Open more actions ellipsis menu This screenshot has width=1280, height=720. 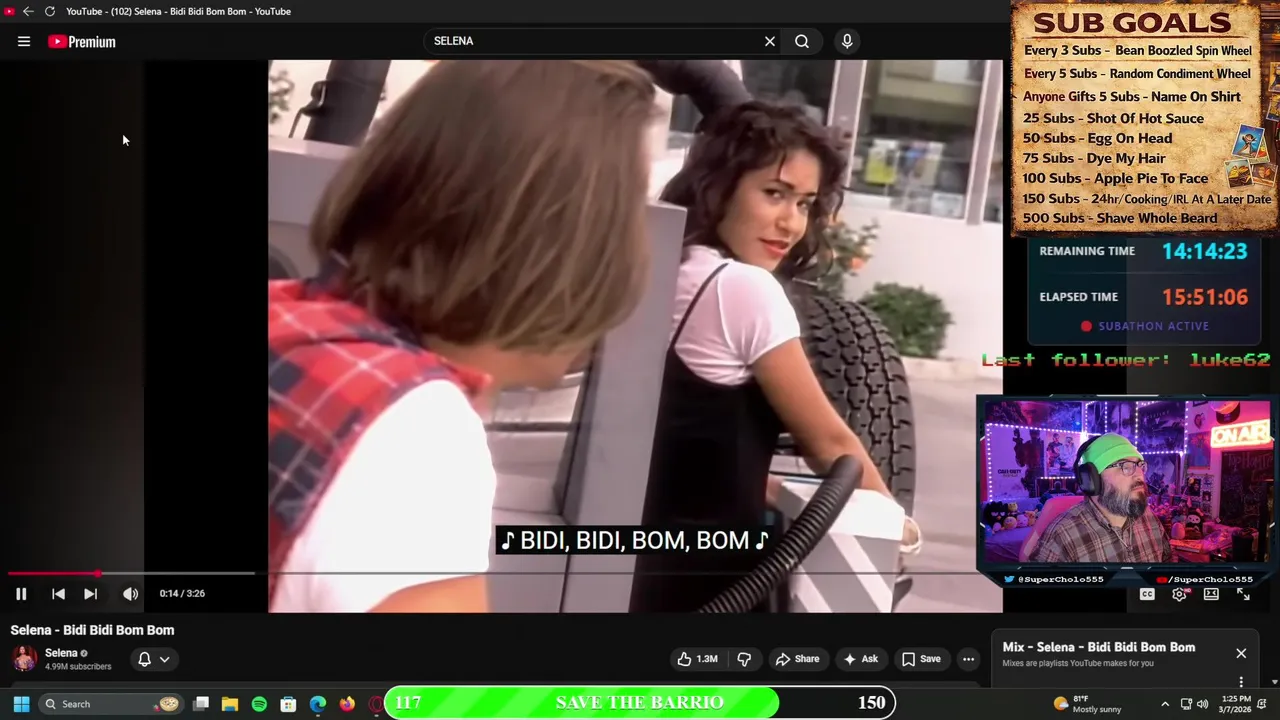(x=968, y=659)
